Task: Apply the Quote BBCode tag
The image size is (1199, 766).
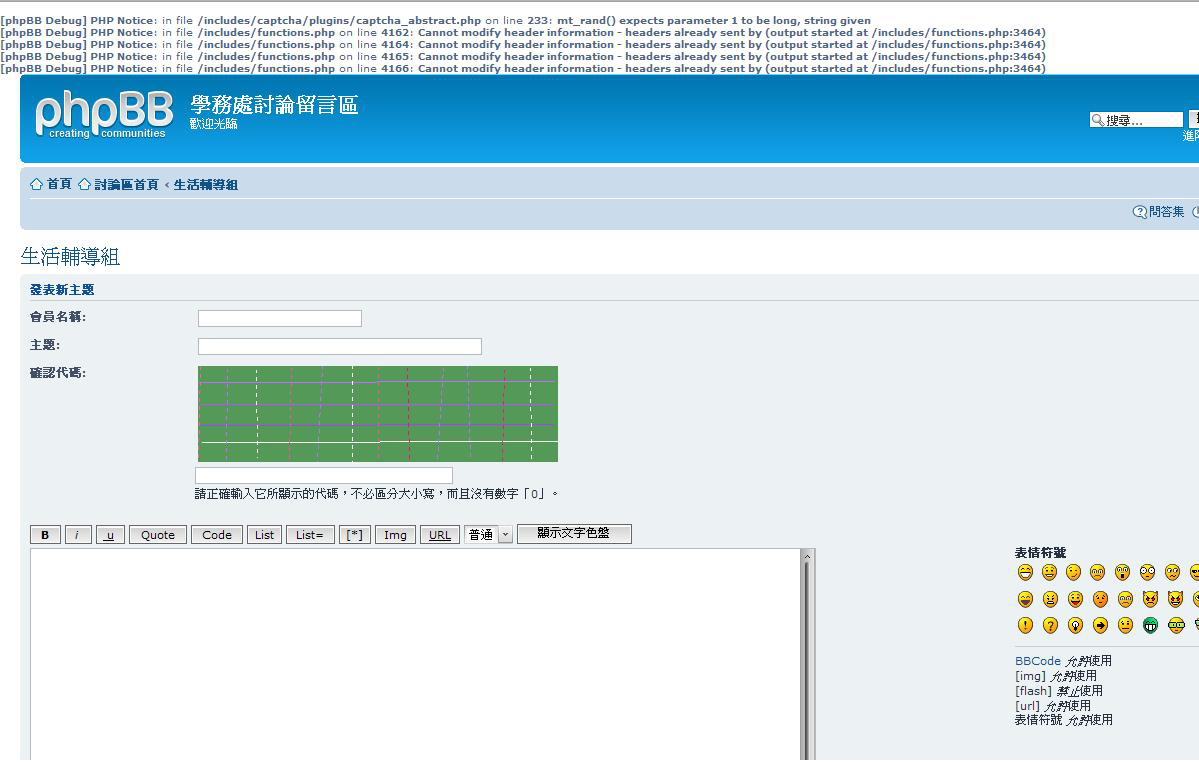Action: click(158, 534)
